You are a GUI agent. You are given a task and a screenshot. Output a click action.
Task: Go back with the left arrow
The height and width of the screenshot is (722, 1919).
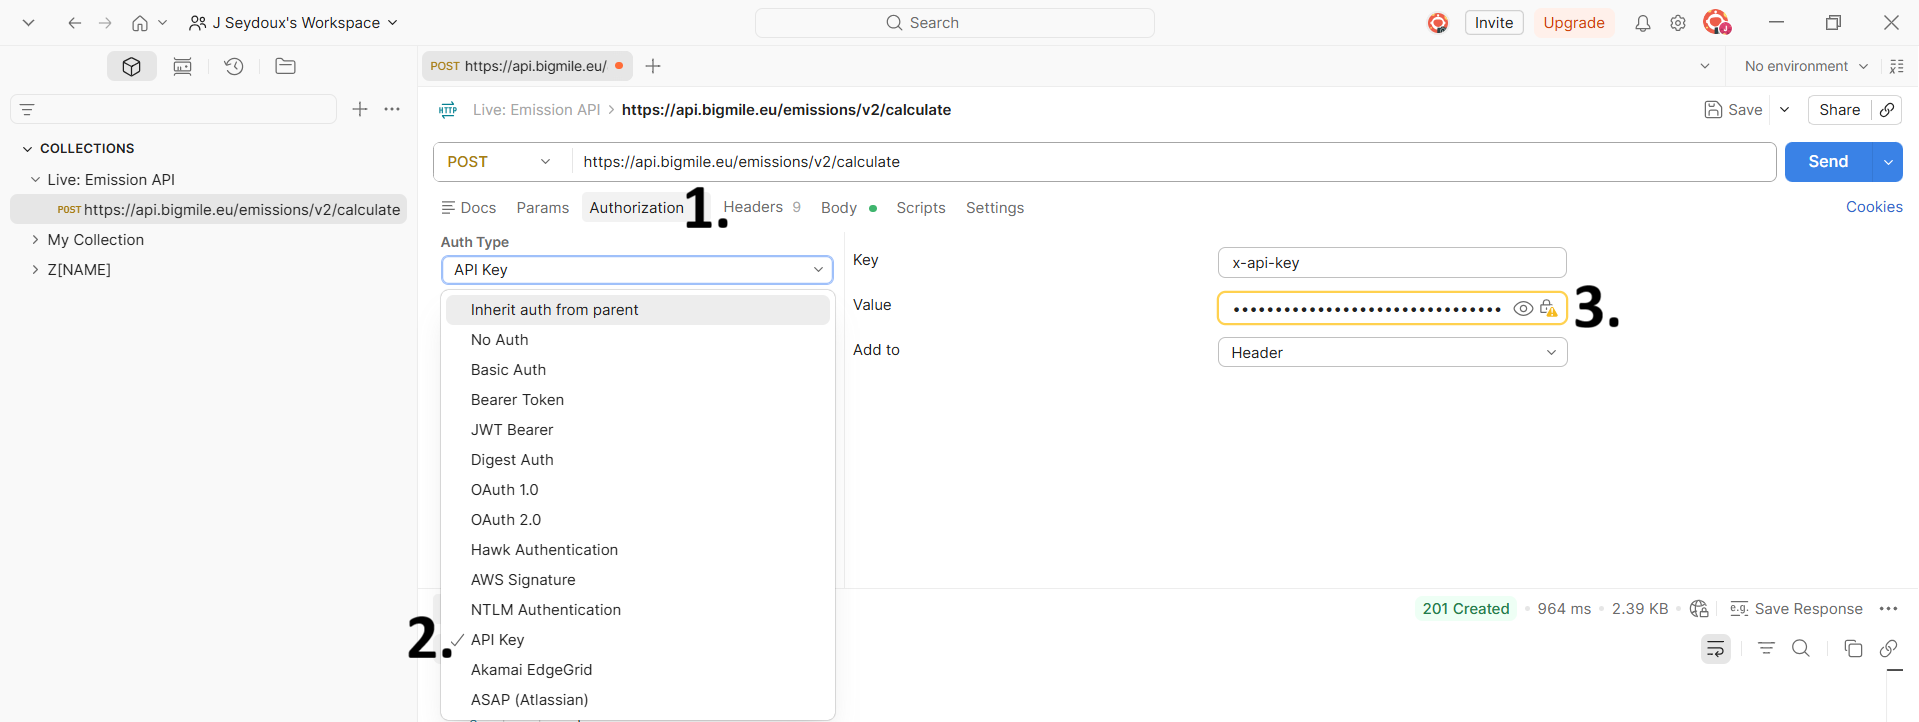[x=74, y=23]
